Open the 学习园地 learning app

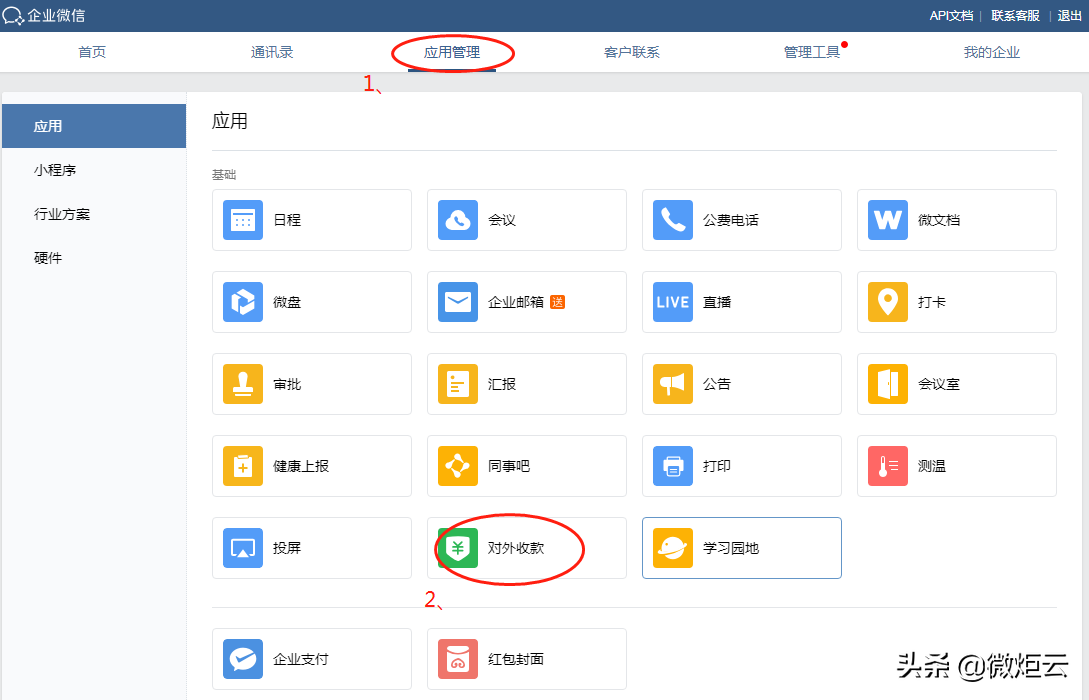[x=741, y=548]
